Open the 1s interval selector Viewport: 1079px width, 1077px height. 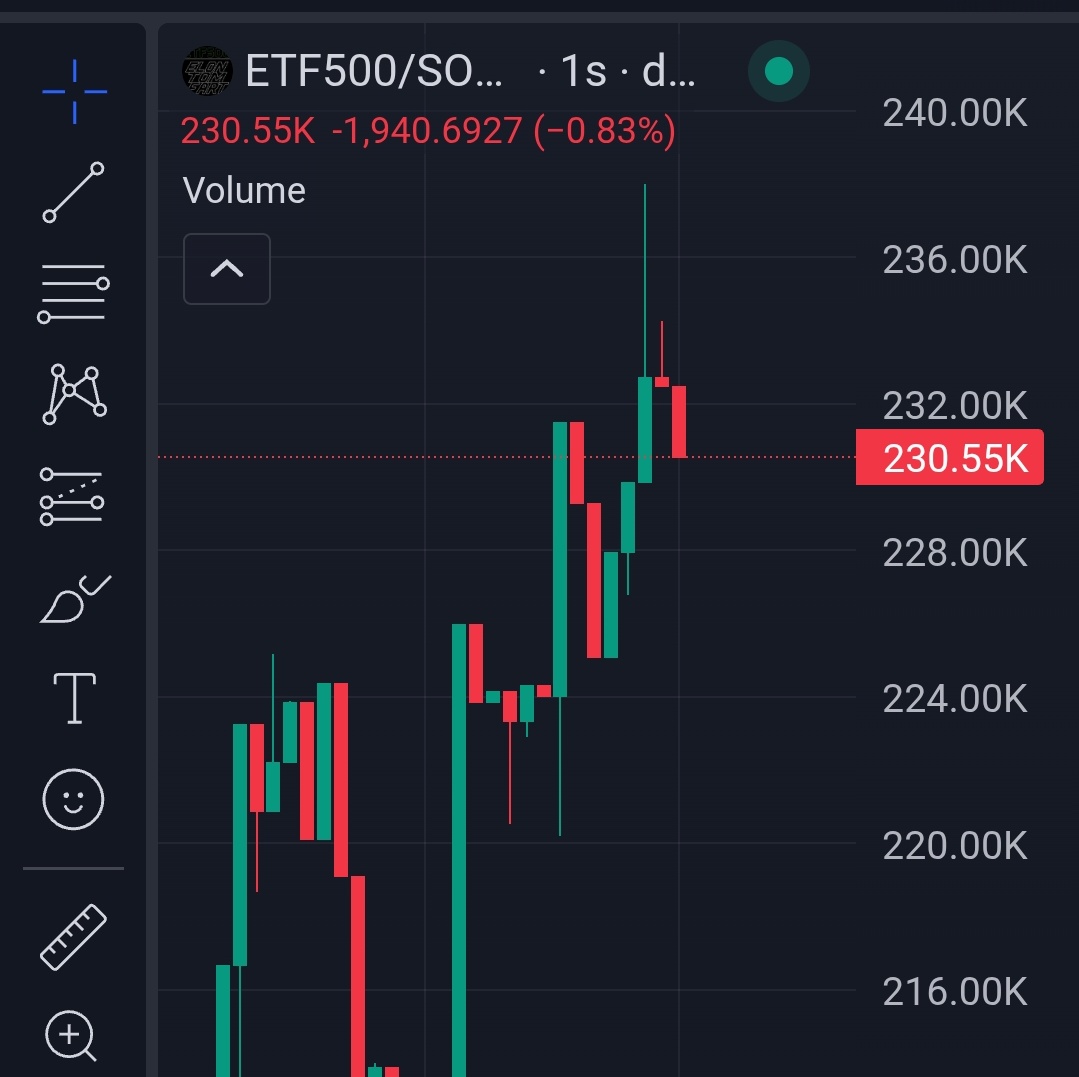(584, 71)
